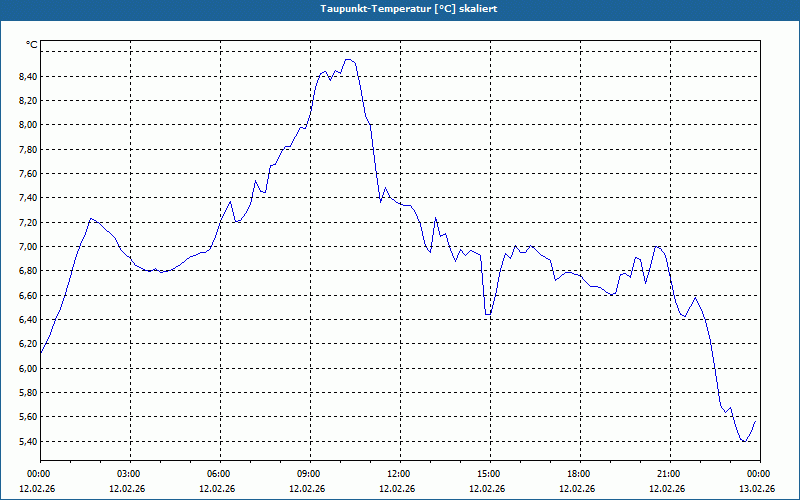
Task: Click the 7,00 y-axis label
Action: coord(28,247)
